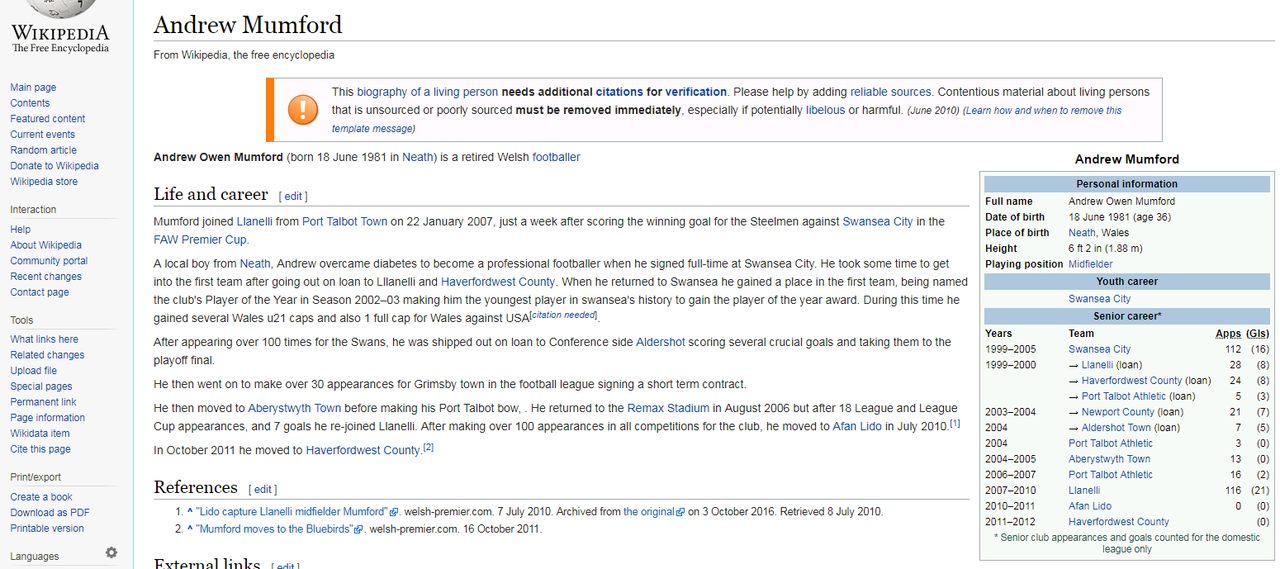Follow the 'footballer' link in intro
1280x569 pixels.
[556, 157]
